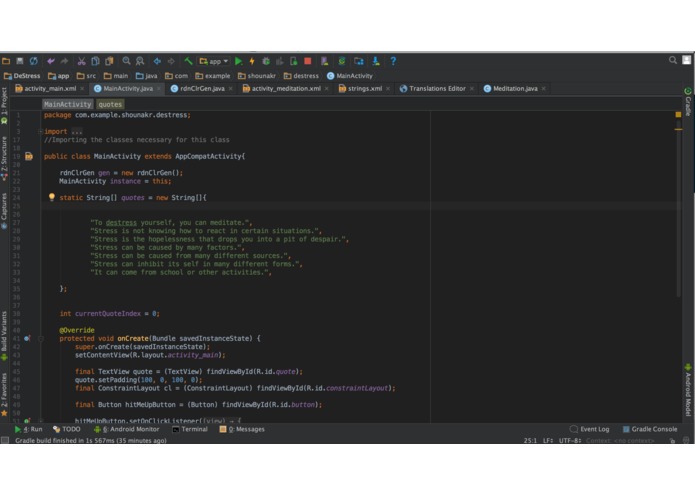Debug app with the bug icon
The width and height of the screenshot is (695, 494).
coord(266,61)
